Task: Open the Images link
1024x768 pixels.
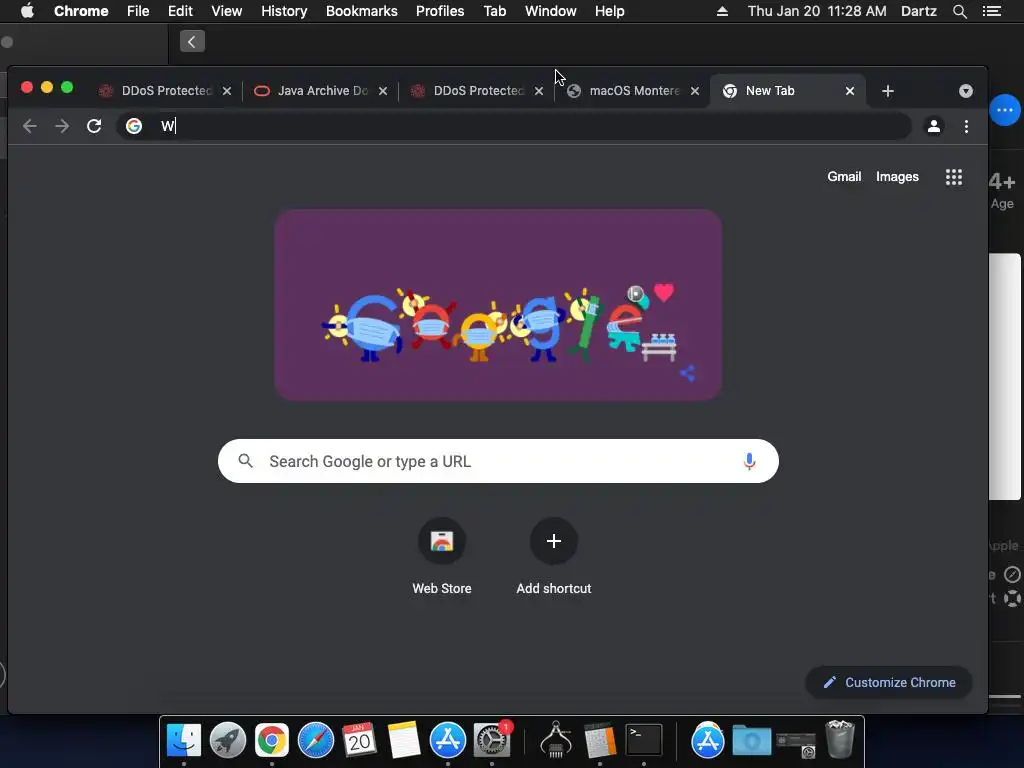Action: click(897, 176)
